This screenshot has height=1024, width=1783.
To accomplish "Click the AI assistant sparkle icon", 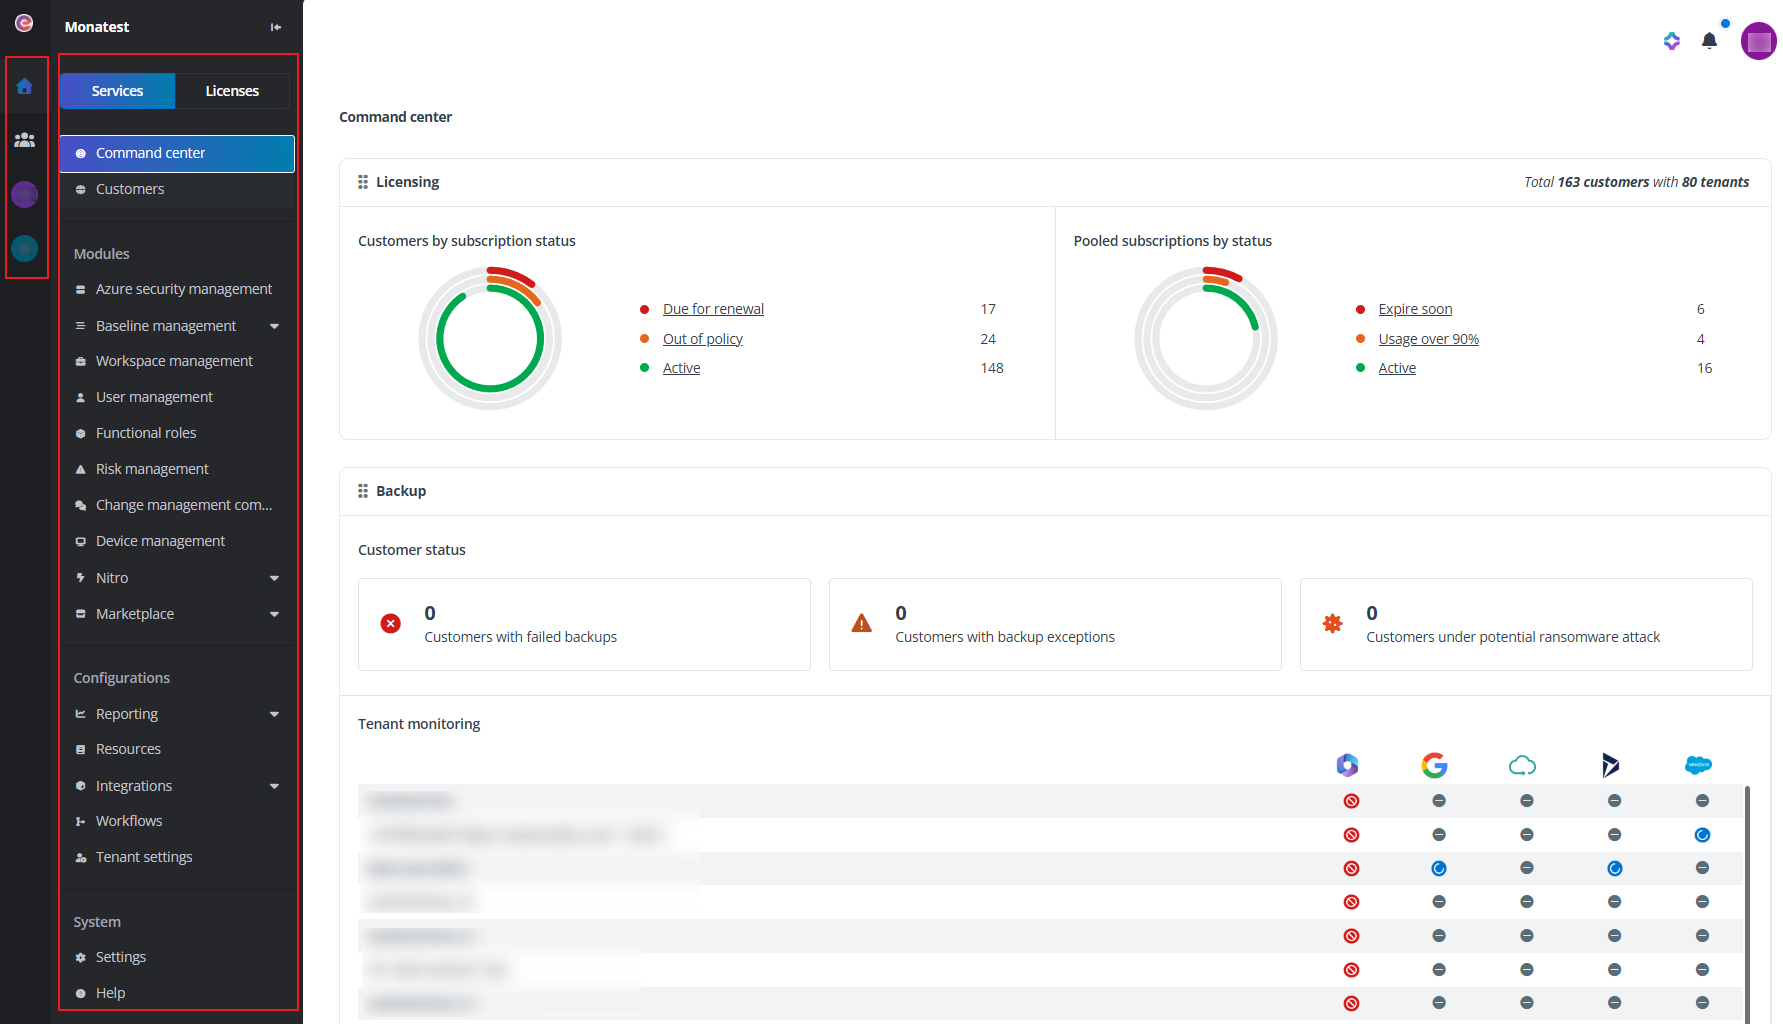I will coord(1671,41).
